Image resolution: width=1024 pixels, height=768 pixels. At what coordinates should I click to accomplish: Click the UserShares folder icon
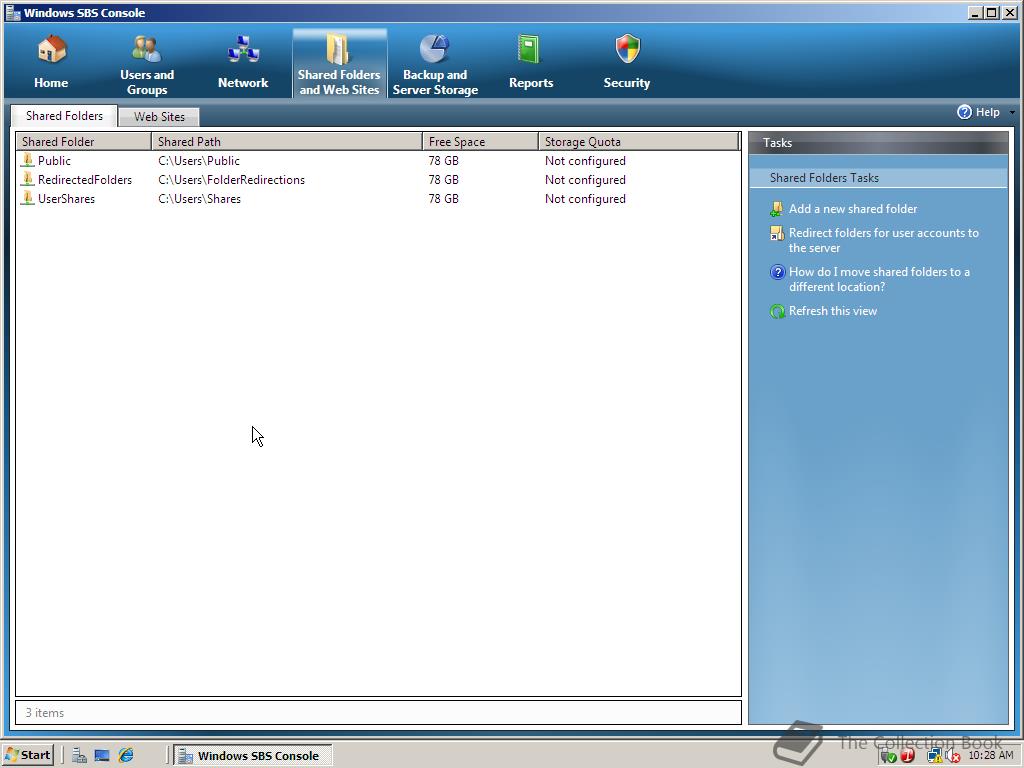pos(27,198)
